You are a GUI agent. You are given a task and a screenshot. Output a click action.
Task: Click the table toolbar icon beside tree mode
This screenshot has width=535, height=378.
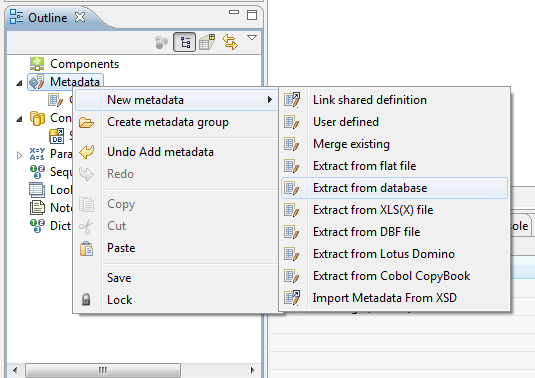207,42
